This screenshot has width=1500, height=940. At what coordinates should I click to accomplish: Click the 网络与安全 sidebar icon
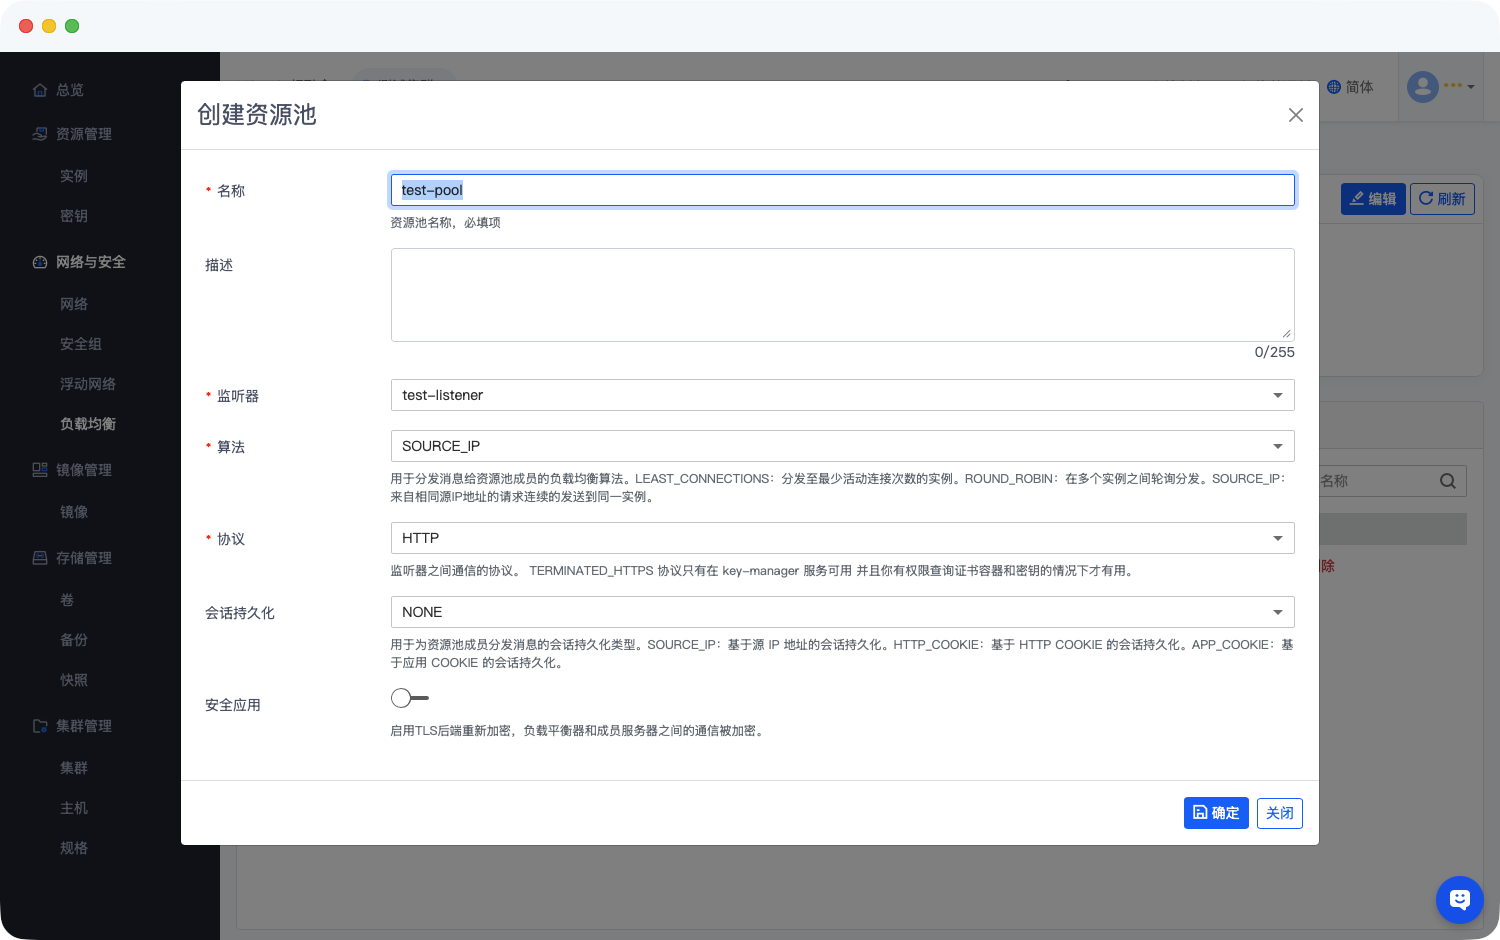pyautogui.click(x=40, y=262)
